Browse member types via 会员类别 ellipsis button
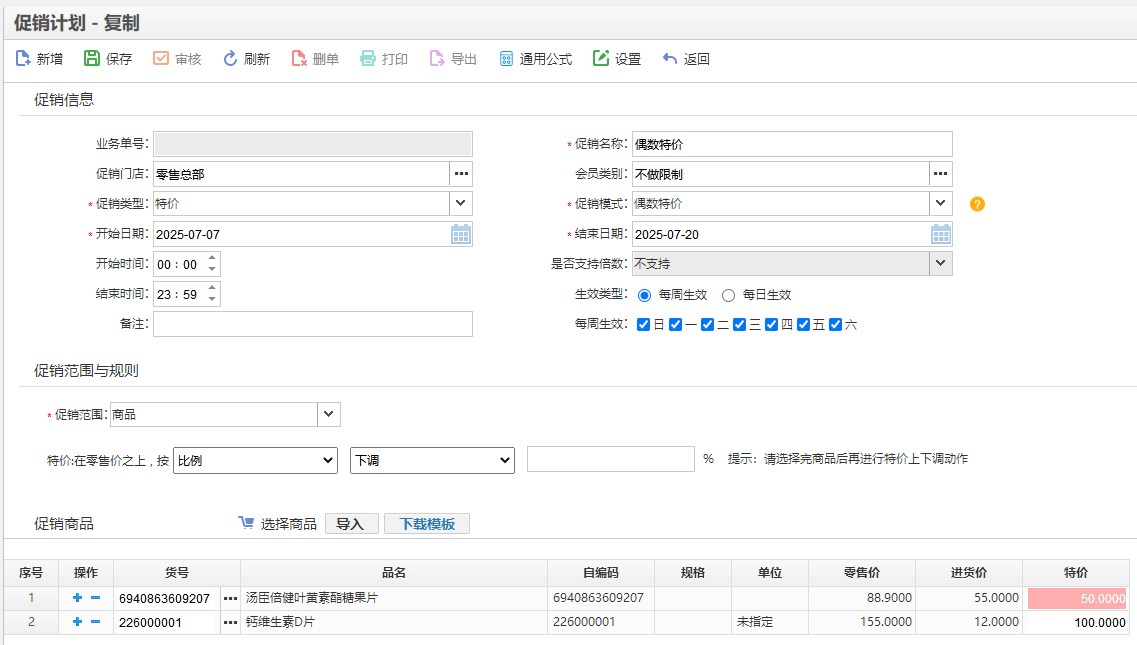Screen dimensions: 1137x645 click(940, 174)
